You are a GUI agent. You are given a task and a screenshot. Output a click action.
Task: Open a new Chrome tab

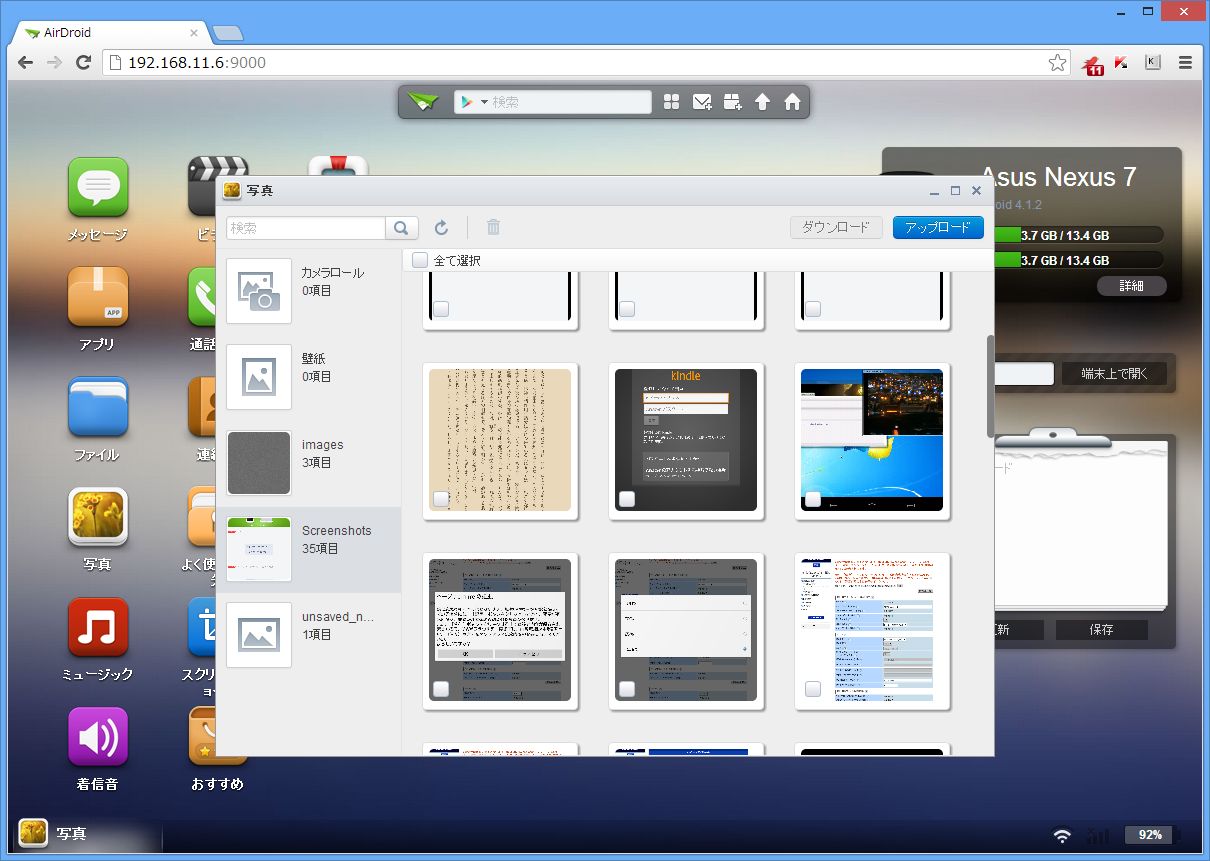(x=227, y=33)
